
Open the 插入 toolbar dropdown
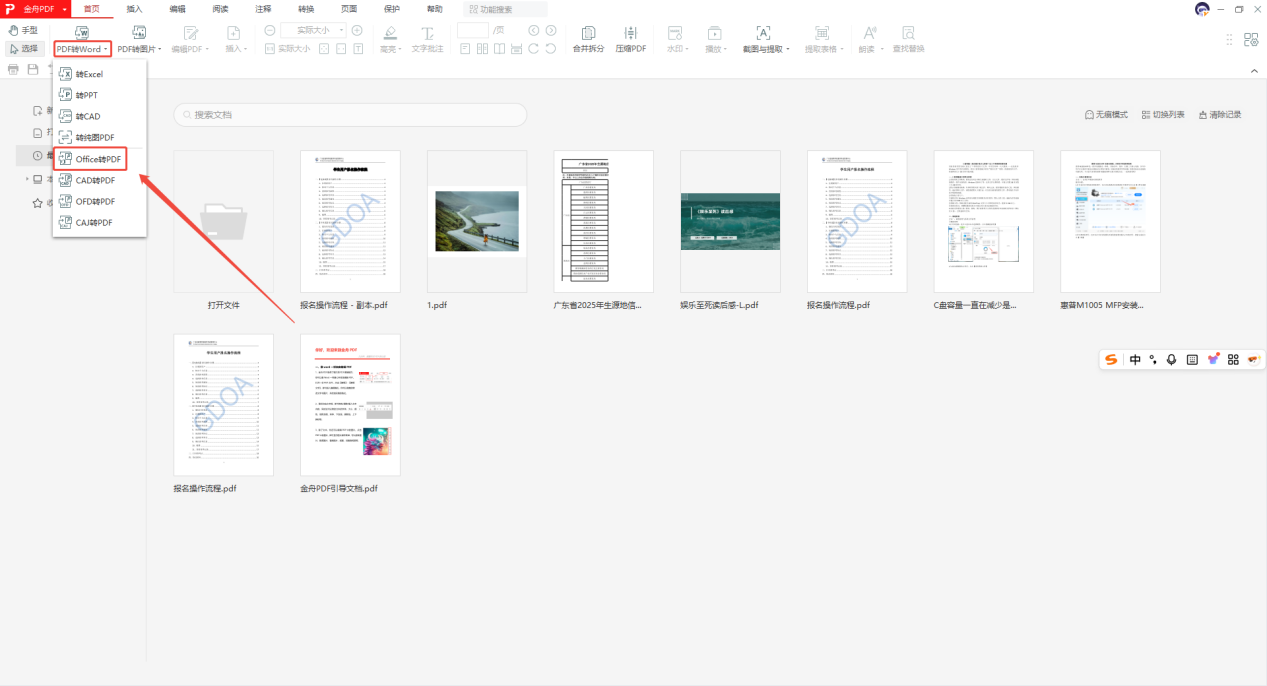[x=236, y=48]
